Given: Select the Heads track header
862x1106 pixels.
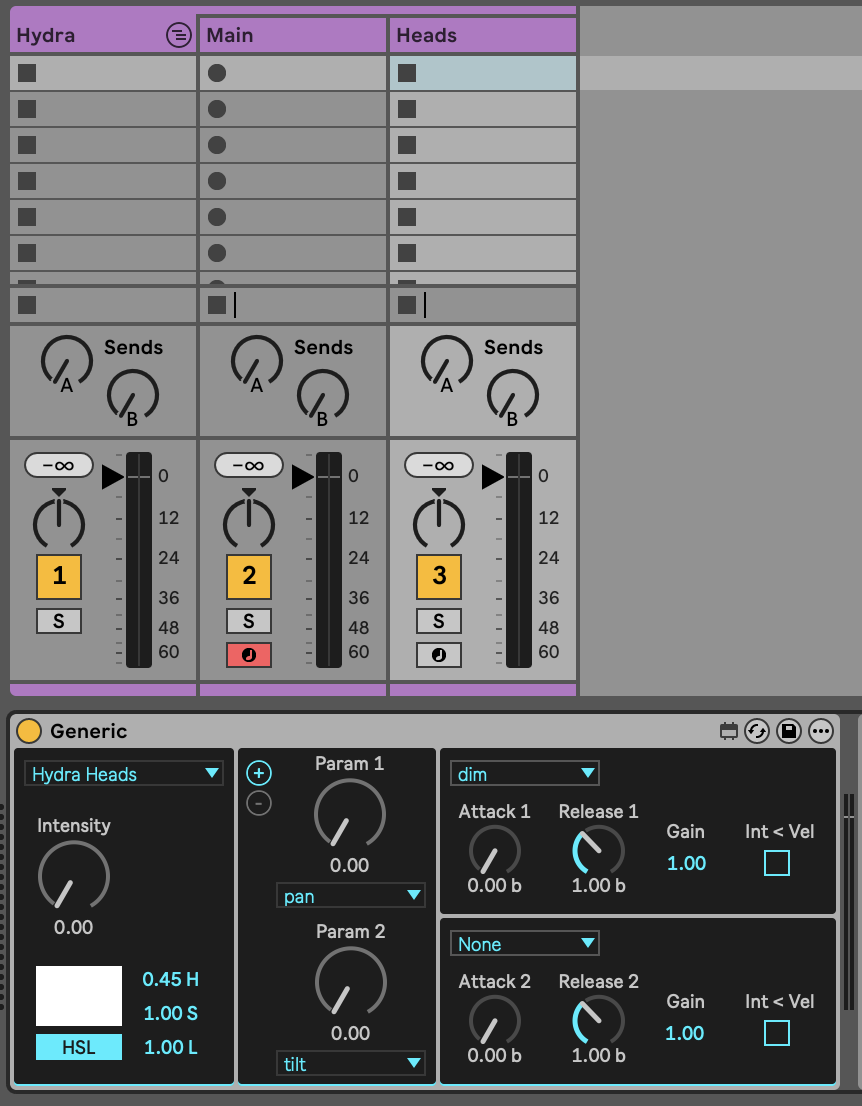Looking at the screenshot, I should [x=482, y=35].
